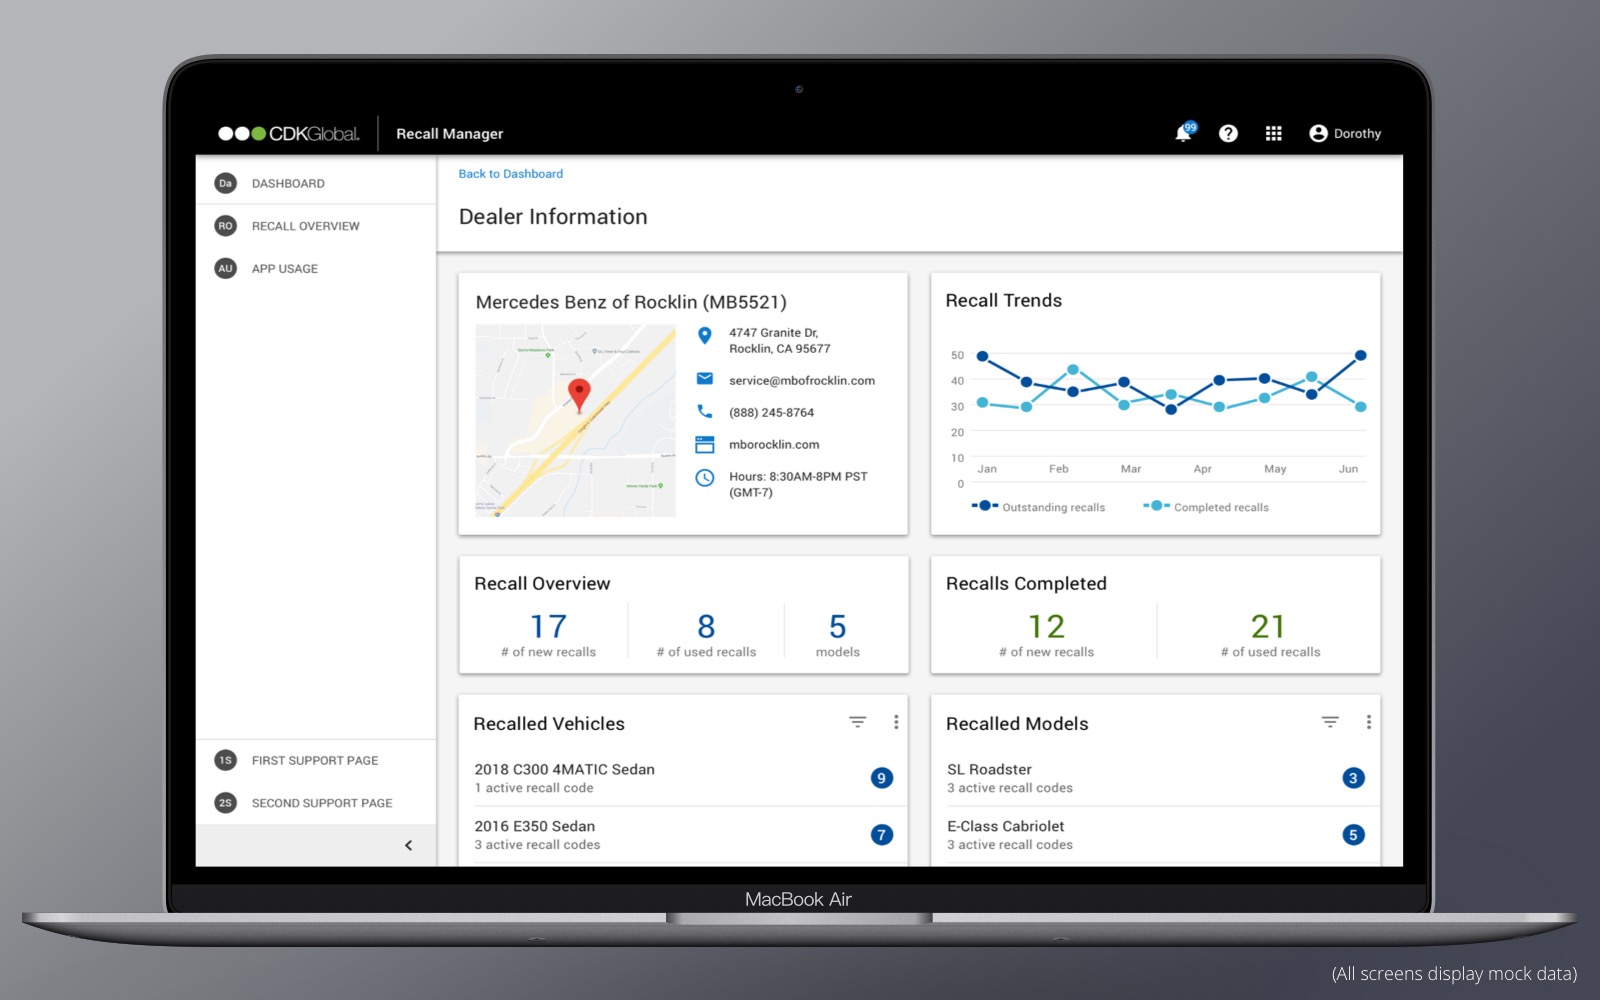Click the Back to Dashboard link
Viewport: 1600px width, 1000px height.
510,174
